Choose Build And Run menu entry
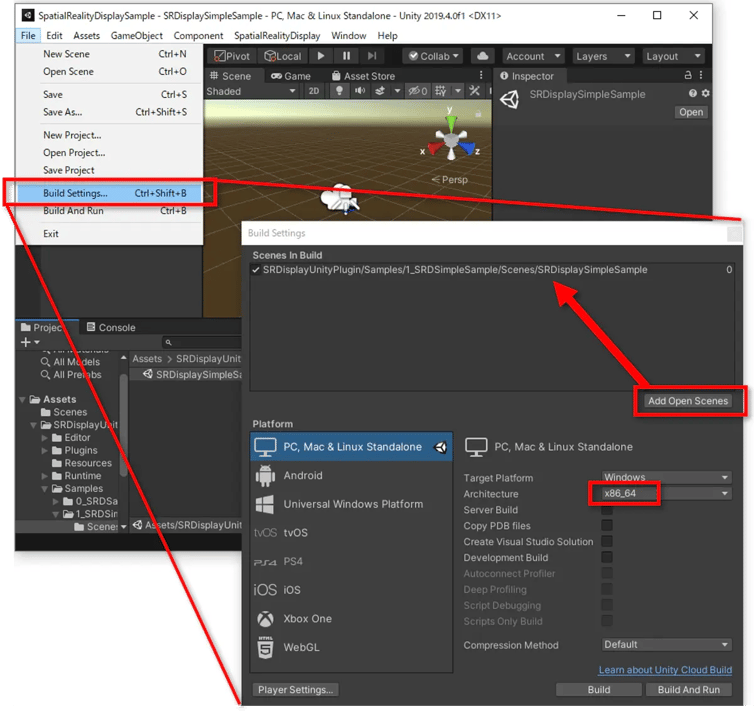This screenshot has height=714, width=756. 110,211
